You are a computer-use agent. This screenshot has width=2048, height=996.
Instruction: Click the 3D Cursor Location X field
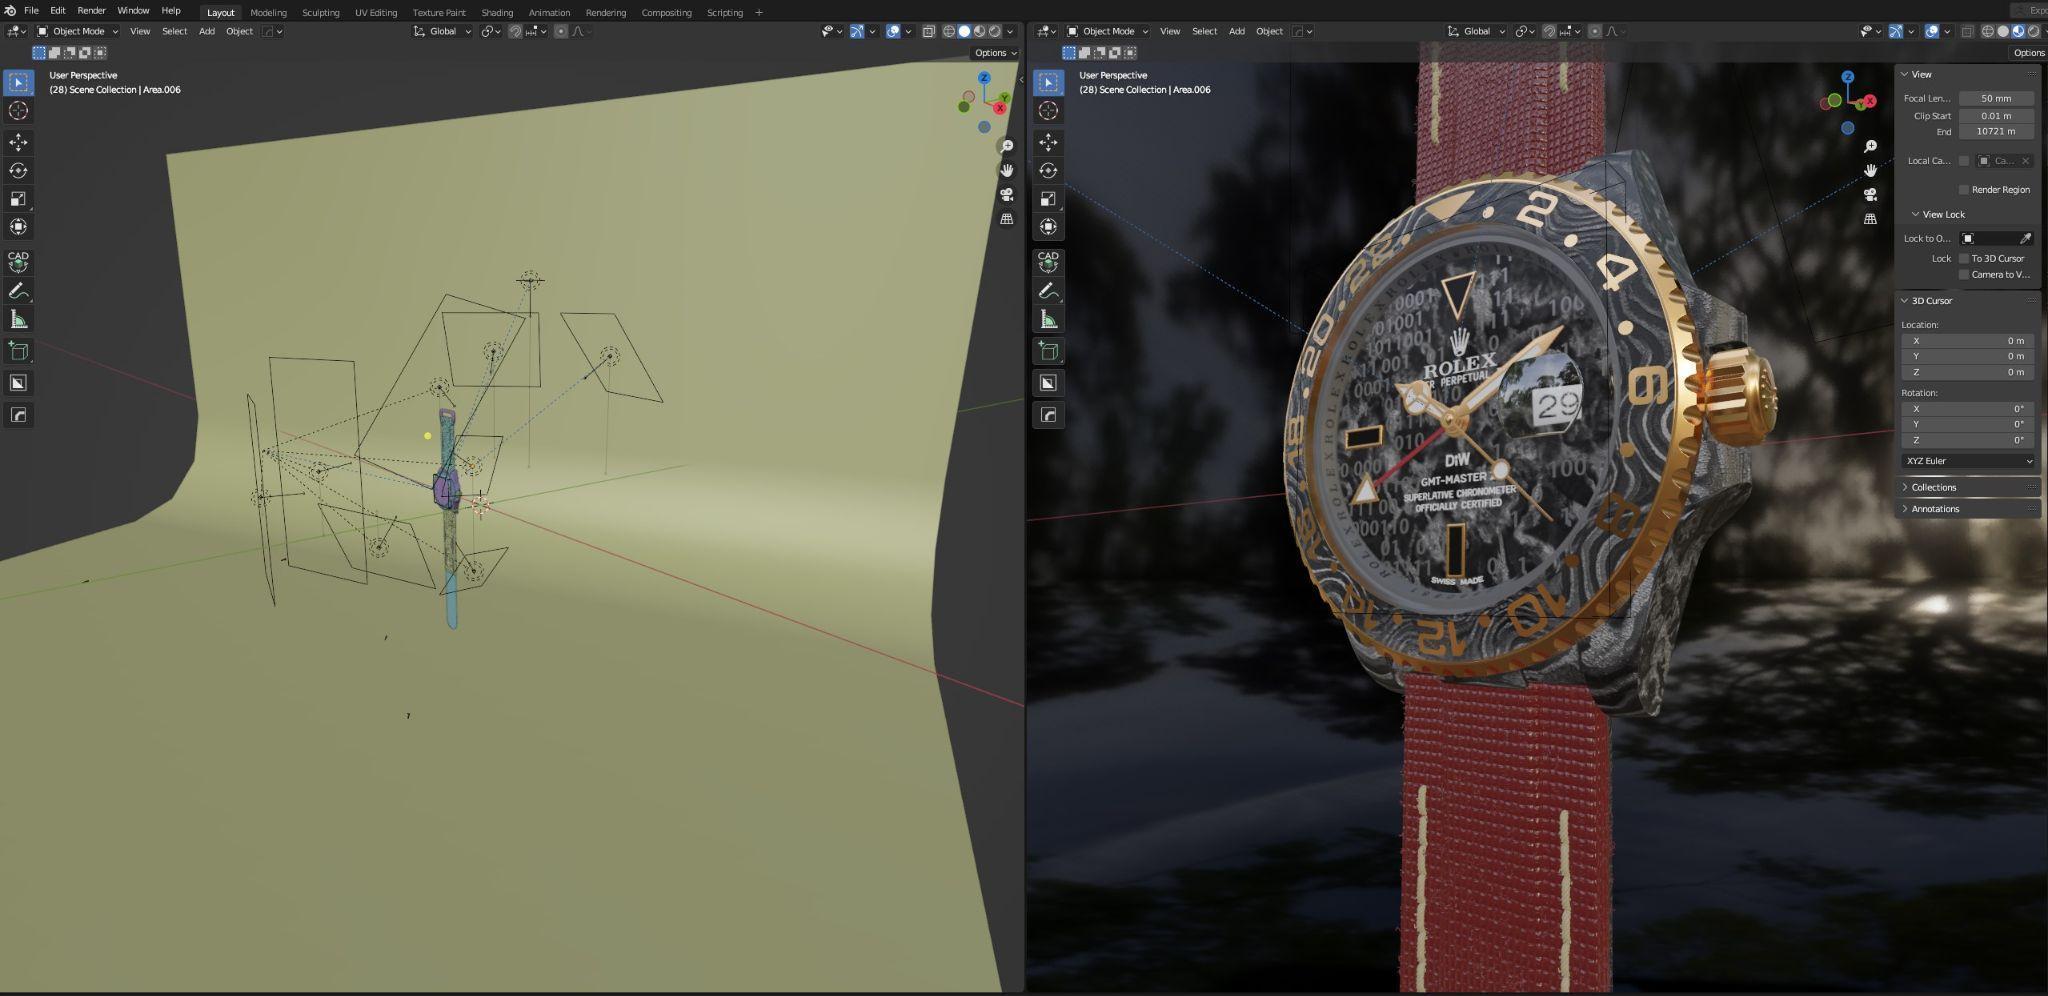(x=1968, y=341)
